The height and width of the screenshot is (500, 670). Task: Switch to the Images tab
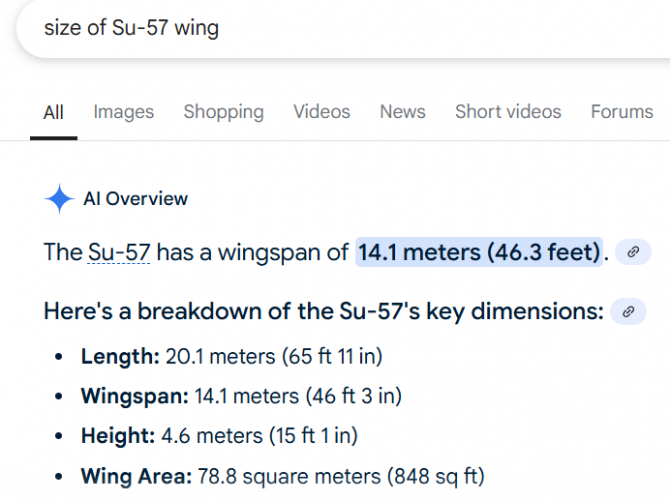click(123, 112)
